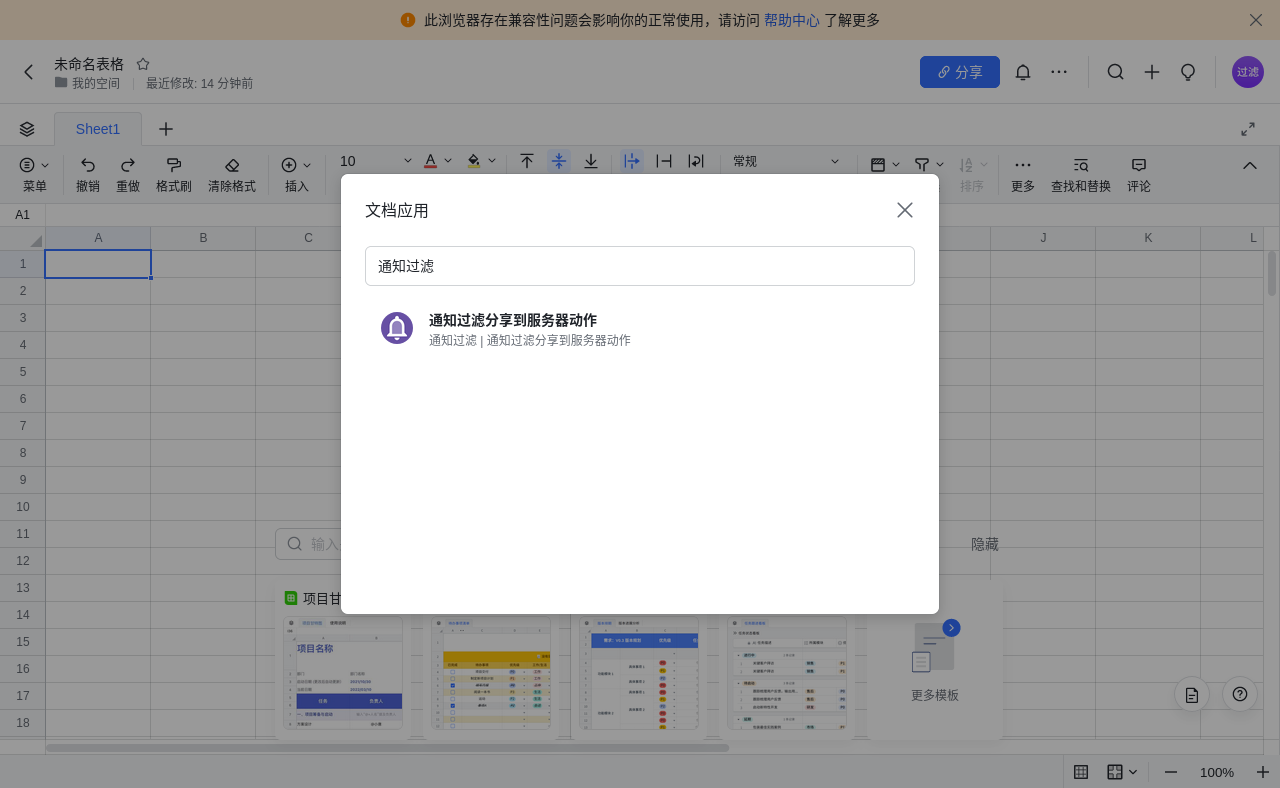This screenshot has height=788, width=1280.
Task: Click the horizontal scrollbar
Action: pos(388,747)
